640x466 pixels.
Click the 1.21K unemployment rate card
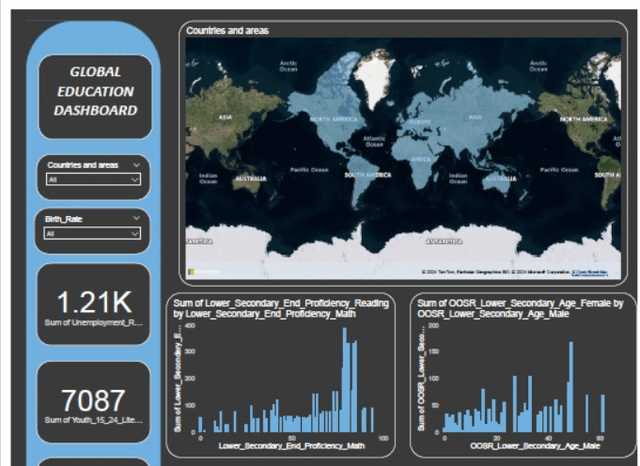(93, 304)
